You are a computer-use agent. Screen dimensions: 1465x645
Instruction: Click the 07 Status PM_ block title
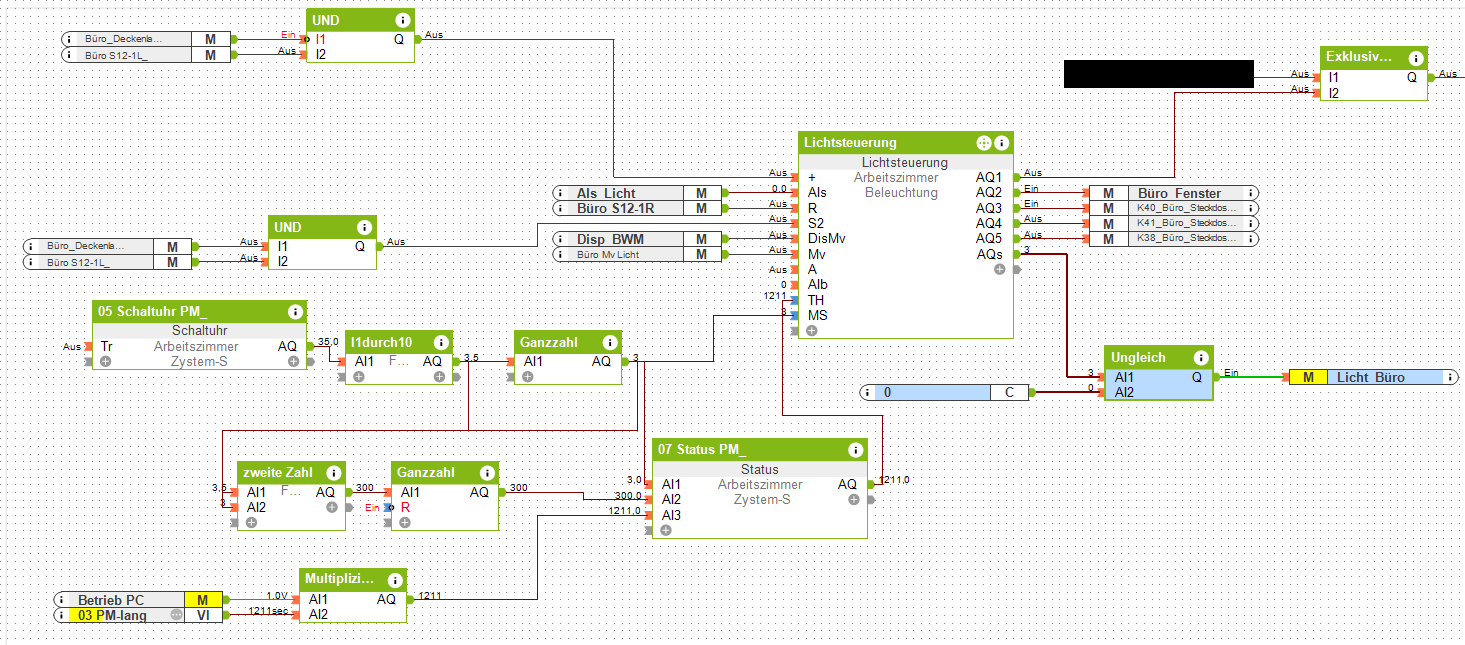tap(702, 449)
